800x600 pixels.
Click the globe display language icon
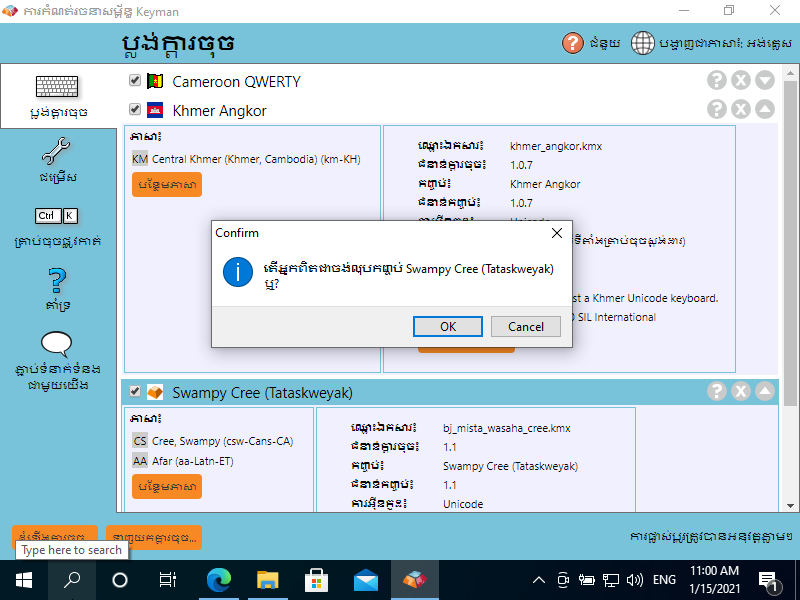click(x=642, y=43)
